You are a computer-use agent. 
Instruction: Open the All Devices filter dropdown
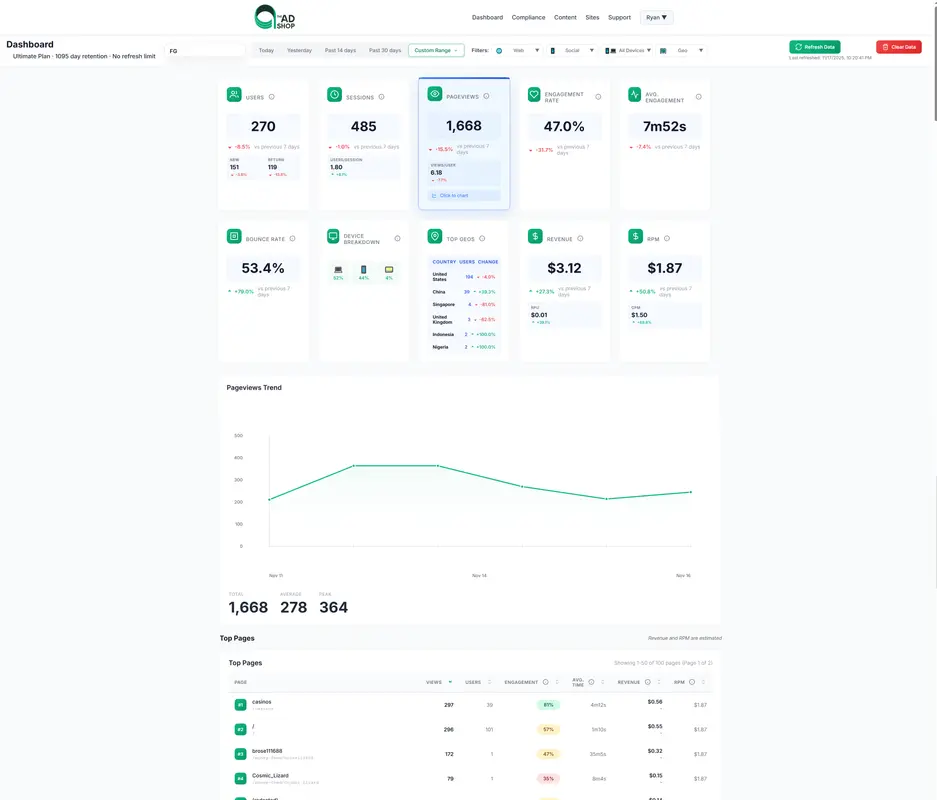point(626,49)
